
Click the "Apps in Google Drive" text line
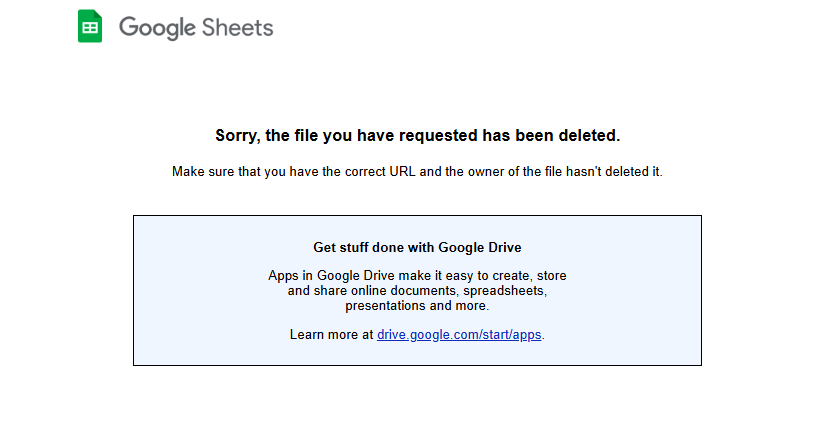coord(328,275)
